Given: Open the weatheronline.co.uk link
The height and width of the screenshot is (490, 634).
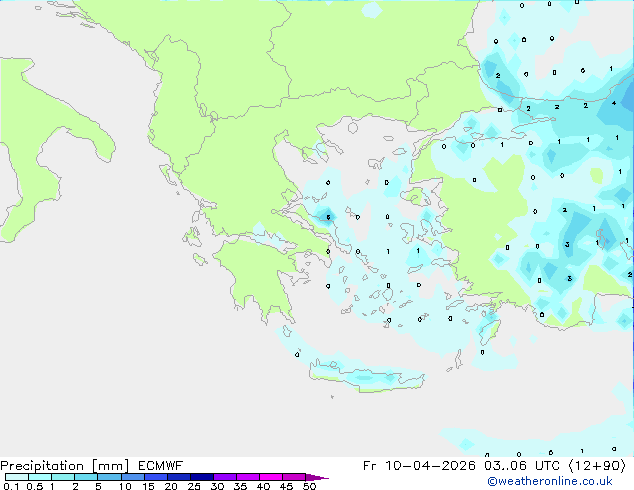Looking at the screenshot, I should point(550,481).
